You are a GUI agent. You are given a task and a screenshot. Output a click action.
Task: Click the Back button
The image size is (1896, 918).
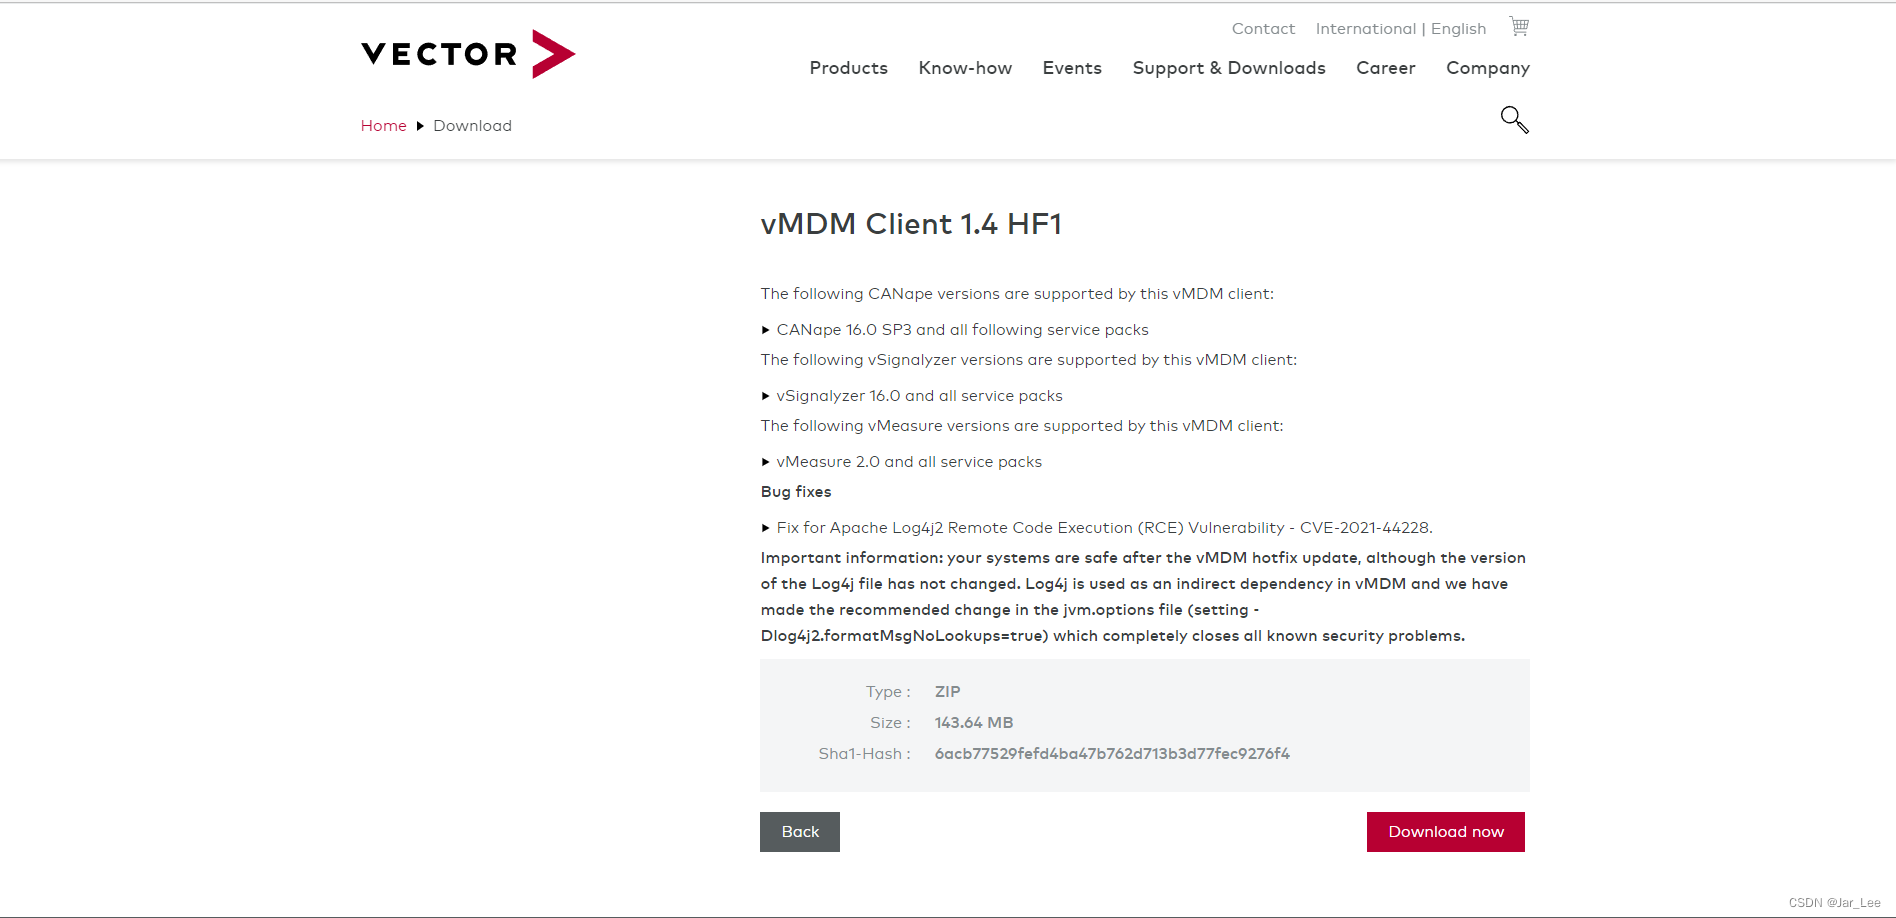coord(800,832)
